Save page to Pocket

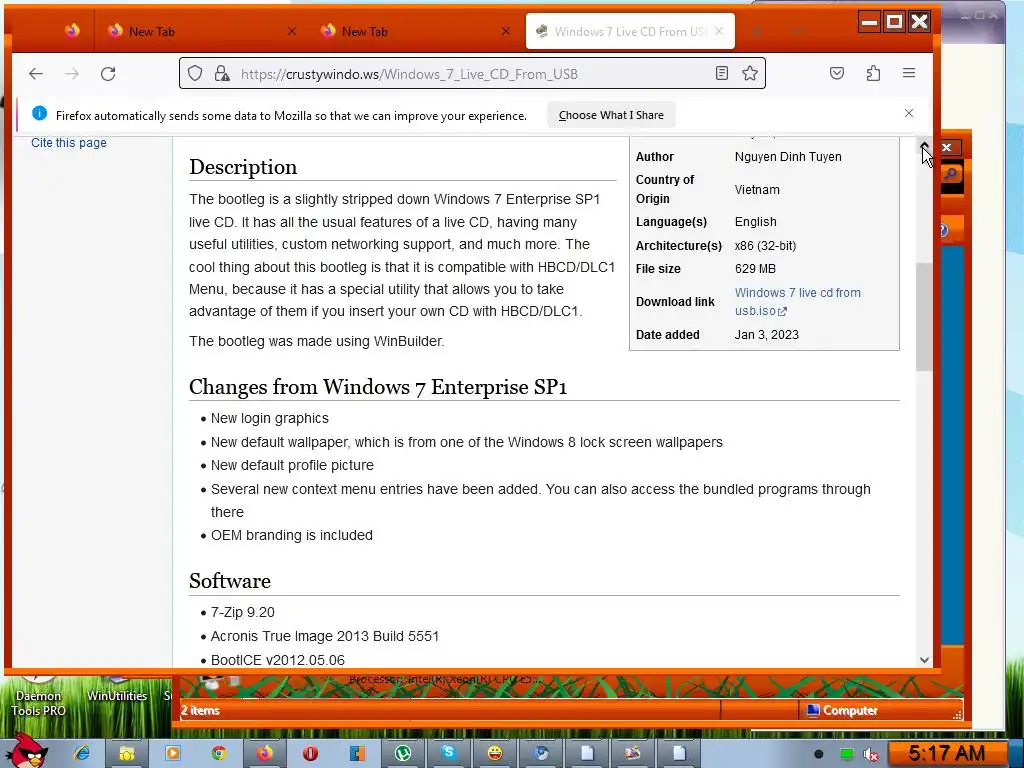click(x=837, y=73)
